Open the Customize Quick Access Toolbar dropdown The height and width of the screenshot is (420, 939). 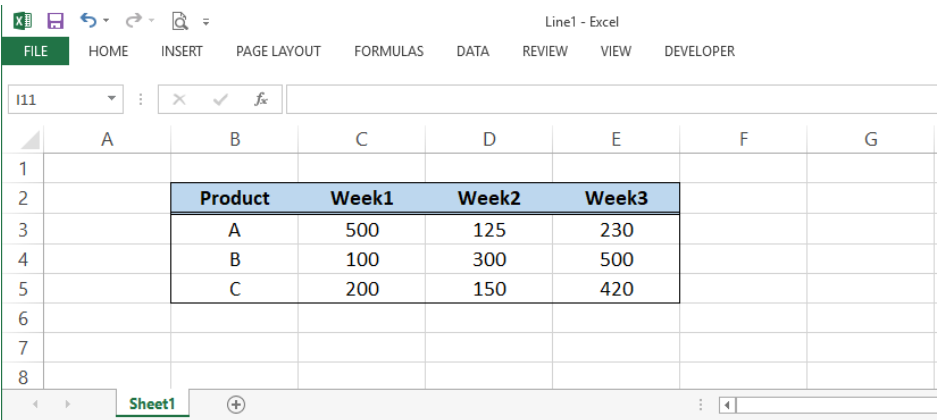click(206, 22)
